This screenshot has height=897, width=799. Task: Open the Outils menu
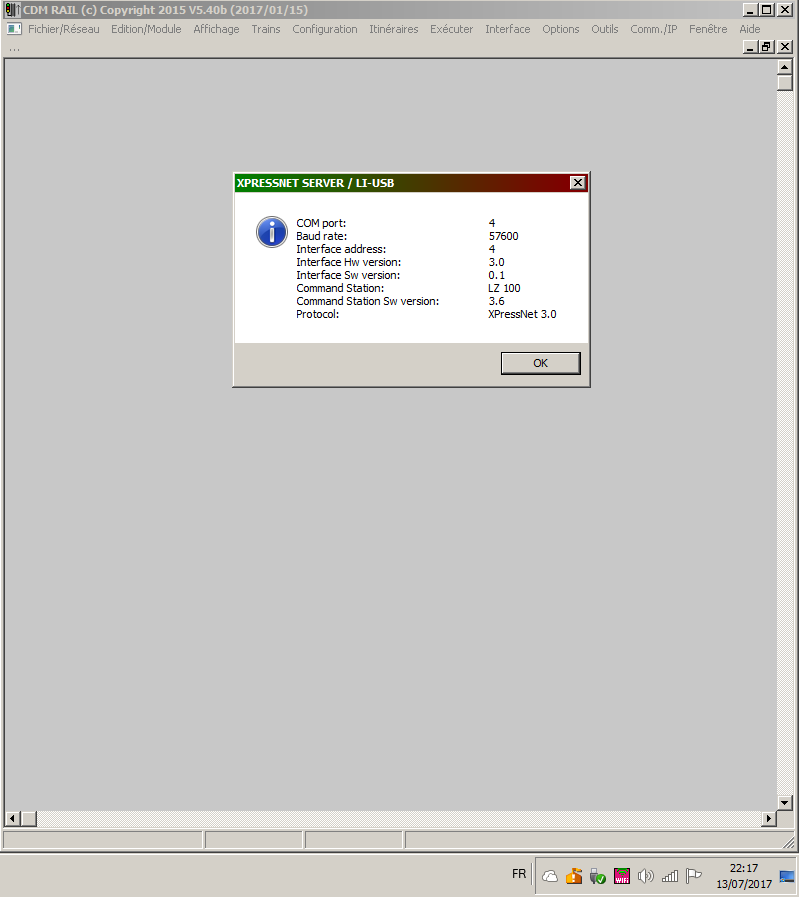tap(605, 29)
